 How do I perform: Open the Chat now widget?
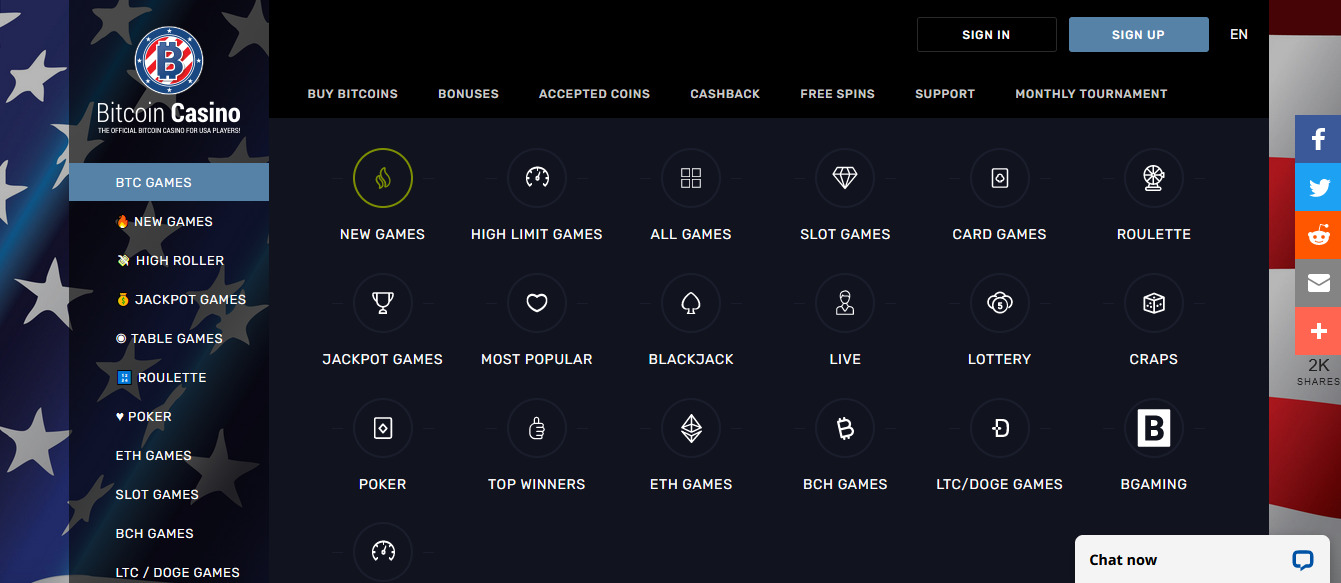tap(1201, 560)
